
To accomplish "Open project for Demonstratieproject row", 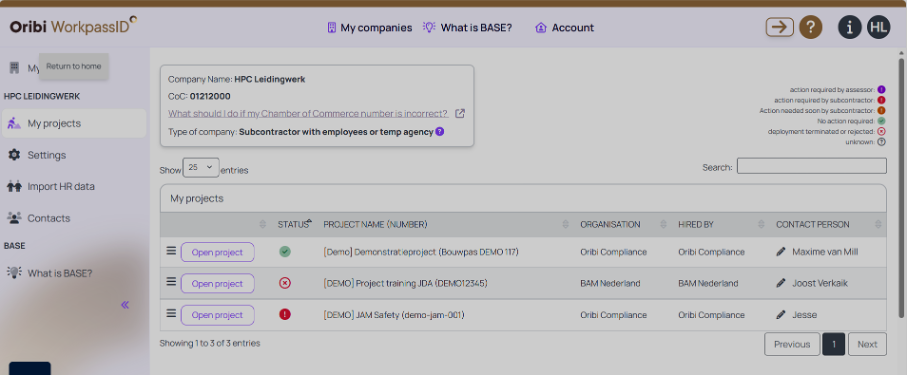I will [x=218, y=253].
